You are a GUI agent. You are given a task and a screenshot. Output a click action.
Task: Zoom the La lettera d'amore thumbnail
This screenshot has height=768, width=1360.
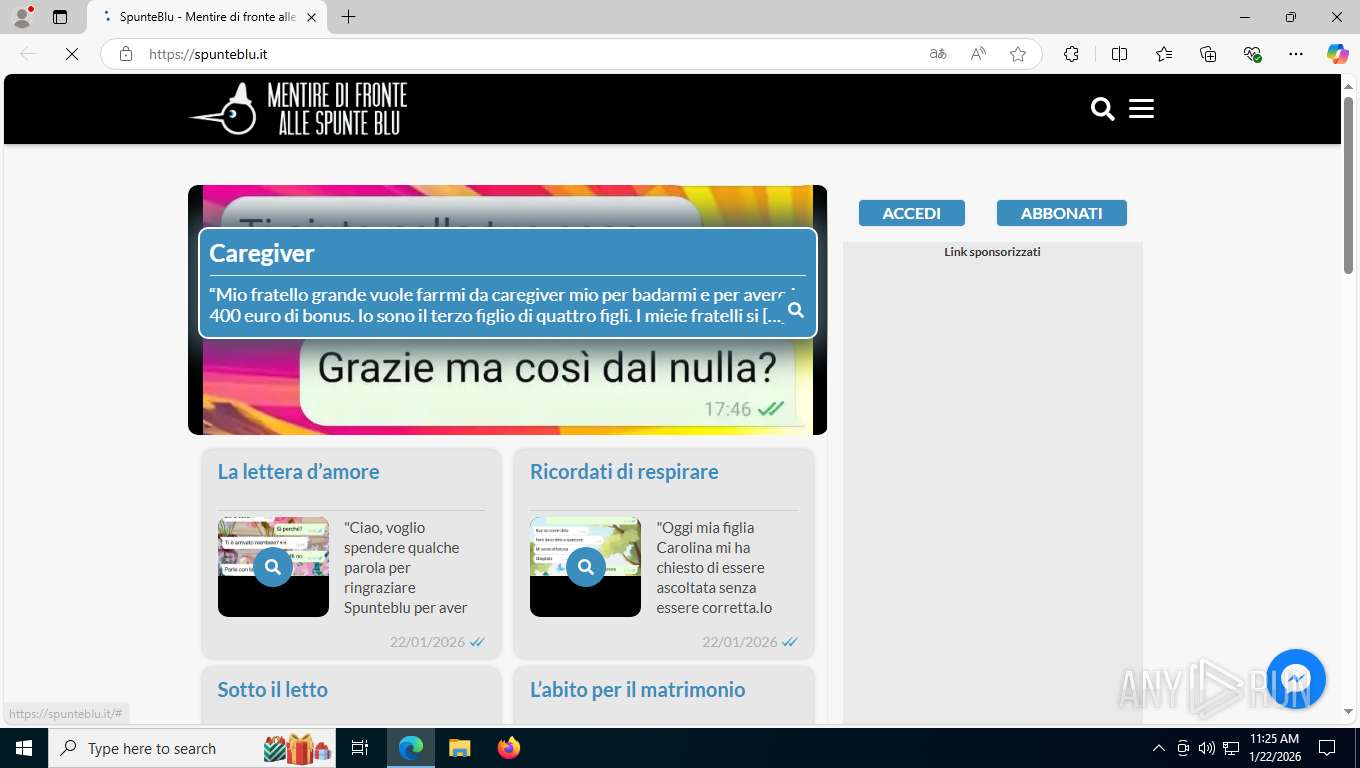(273, 567)
